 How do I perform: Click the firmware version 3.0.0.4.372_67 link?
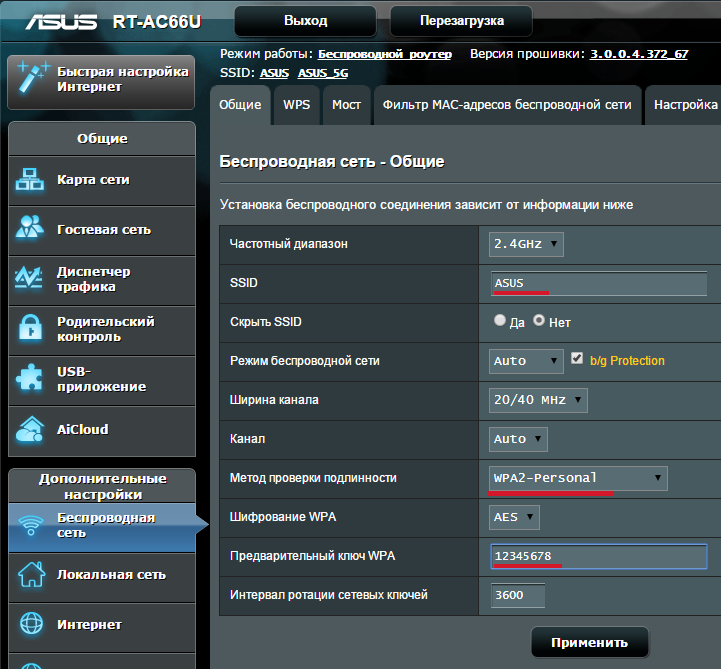(x=639, y=54)
